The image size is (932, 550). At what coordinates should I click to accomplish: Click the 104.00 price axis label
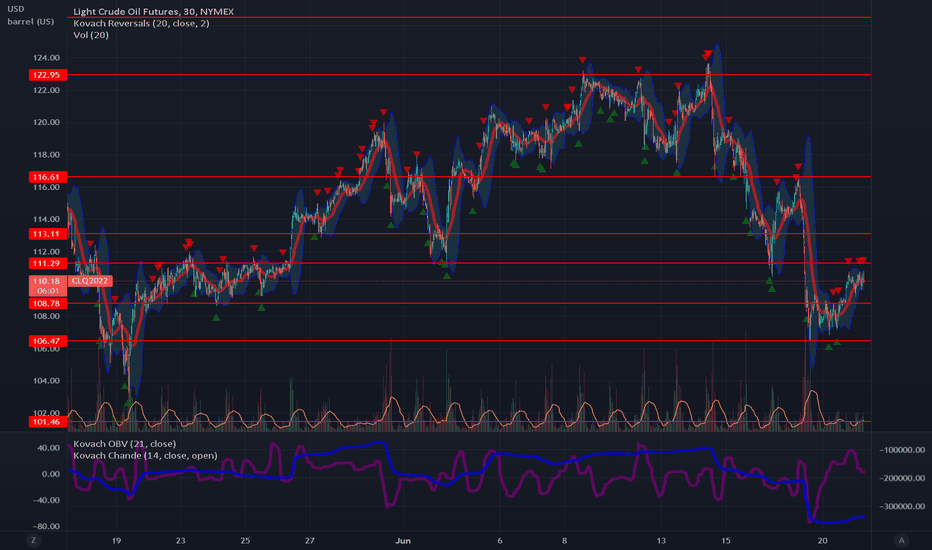46,381
